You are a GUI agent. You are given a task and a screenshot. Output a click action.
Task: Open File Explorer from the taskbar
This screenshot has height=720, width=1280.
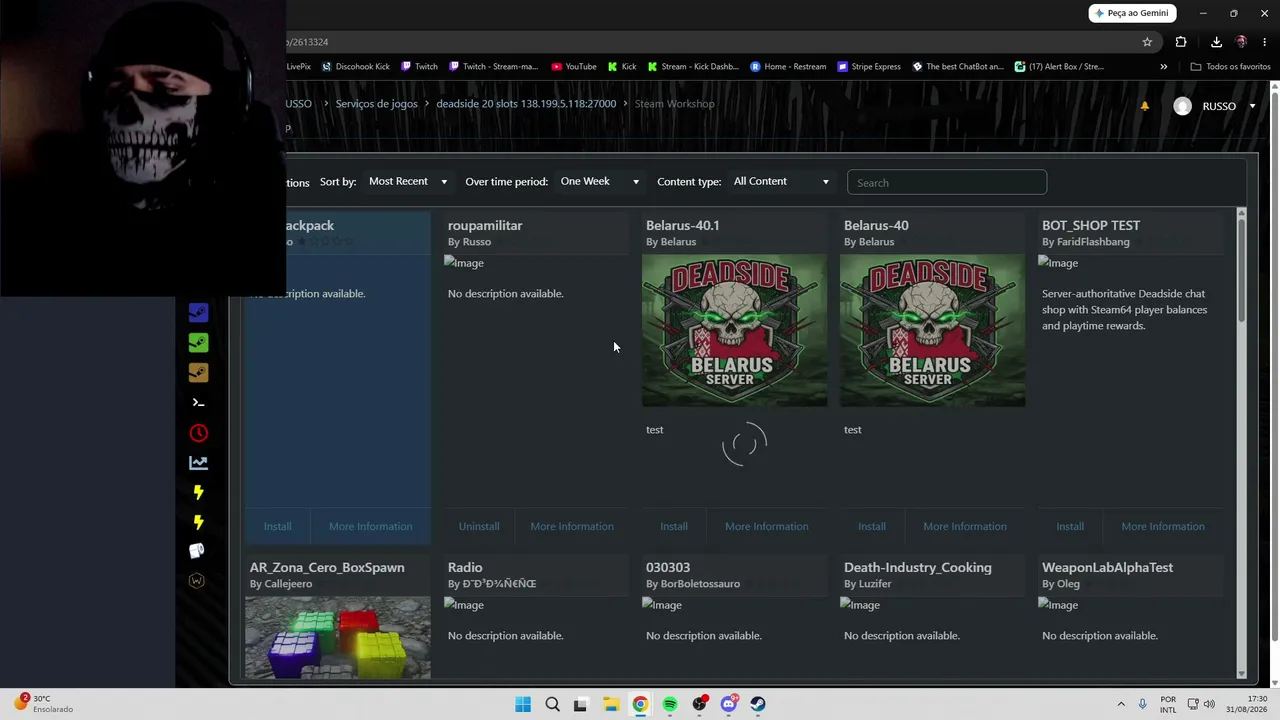[611, 704]
